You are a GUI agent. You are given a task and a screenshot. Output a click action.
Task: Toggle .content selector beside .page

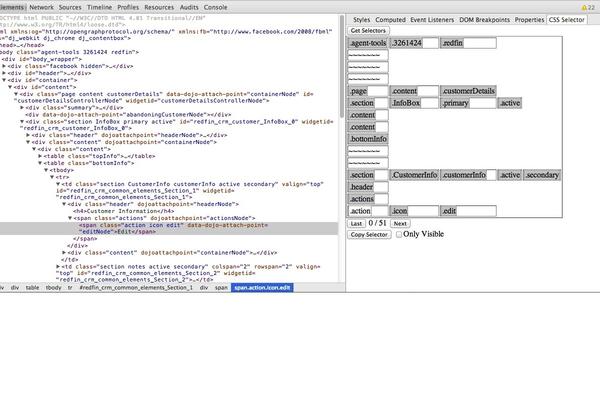pyautogui.click(x=404, y=91)
